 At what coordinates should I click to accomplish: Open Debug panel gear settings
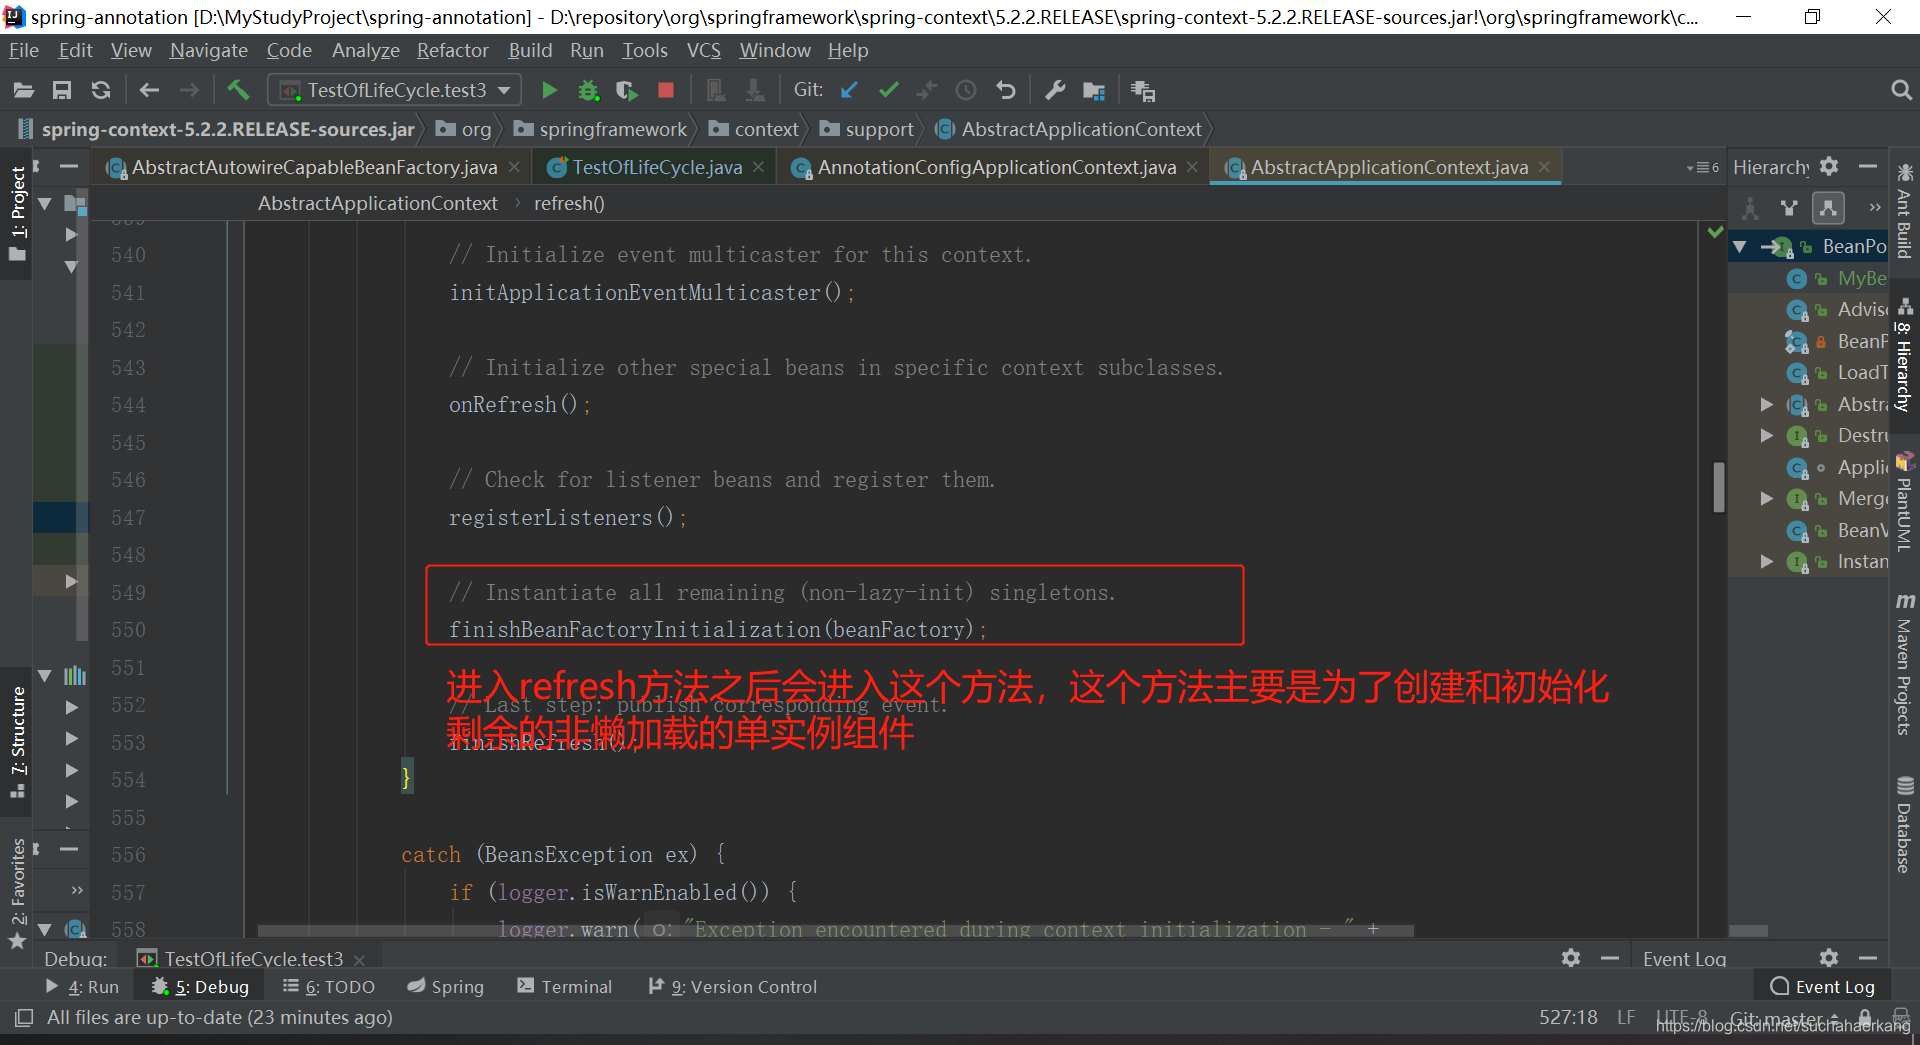[x=1571, y=958]
